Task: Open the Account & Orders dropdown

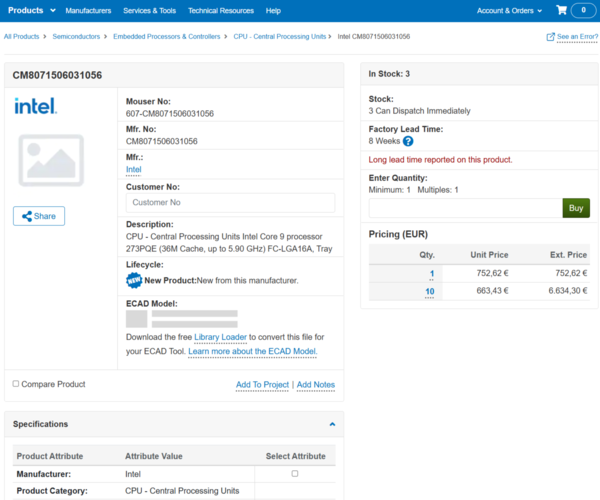Action: 509,11
